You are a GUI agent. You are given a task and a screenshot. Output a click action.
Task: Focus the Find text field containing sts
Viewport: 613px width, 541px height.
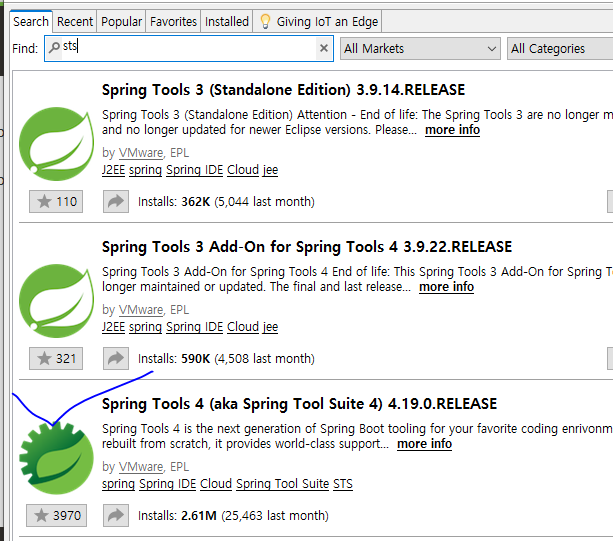tap(189, 48)
